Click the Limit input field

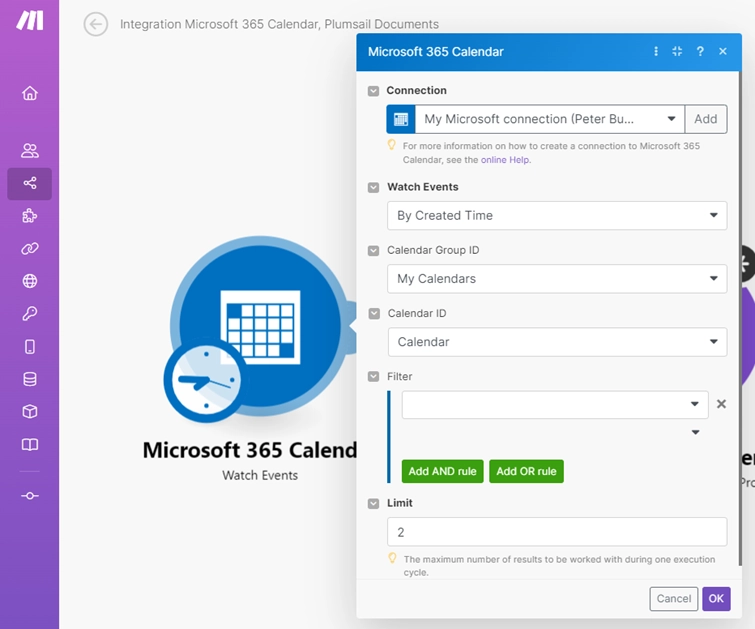557,532
